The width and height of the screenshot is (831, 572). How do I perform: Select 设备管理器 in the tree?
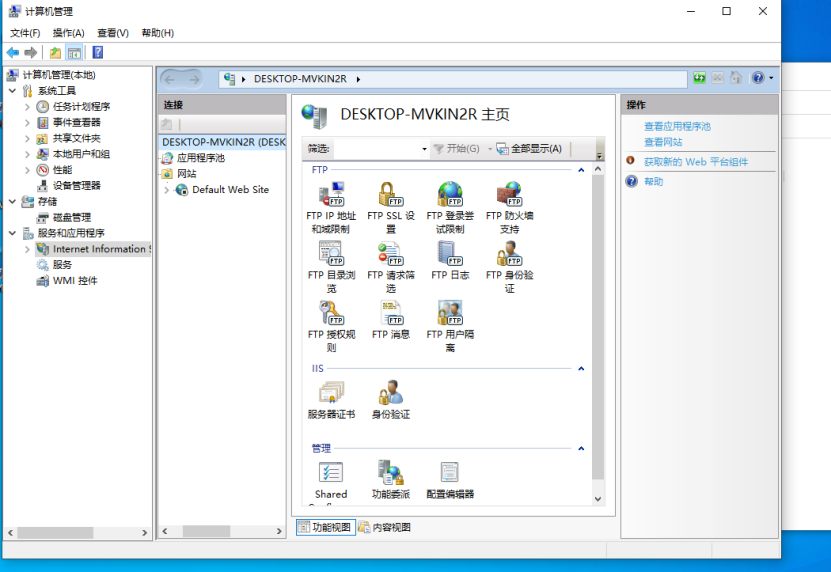76,186
